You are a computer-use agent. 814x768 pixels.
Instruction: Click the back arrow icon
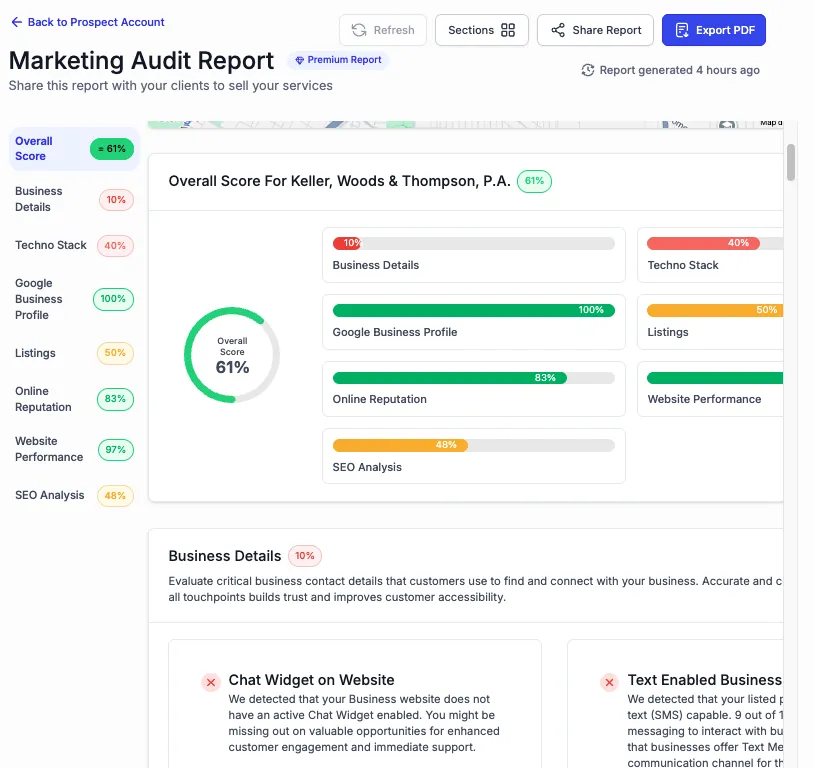(x=17, y=22)
